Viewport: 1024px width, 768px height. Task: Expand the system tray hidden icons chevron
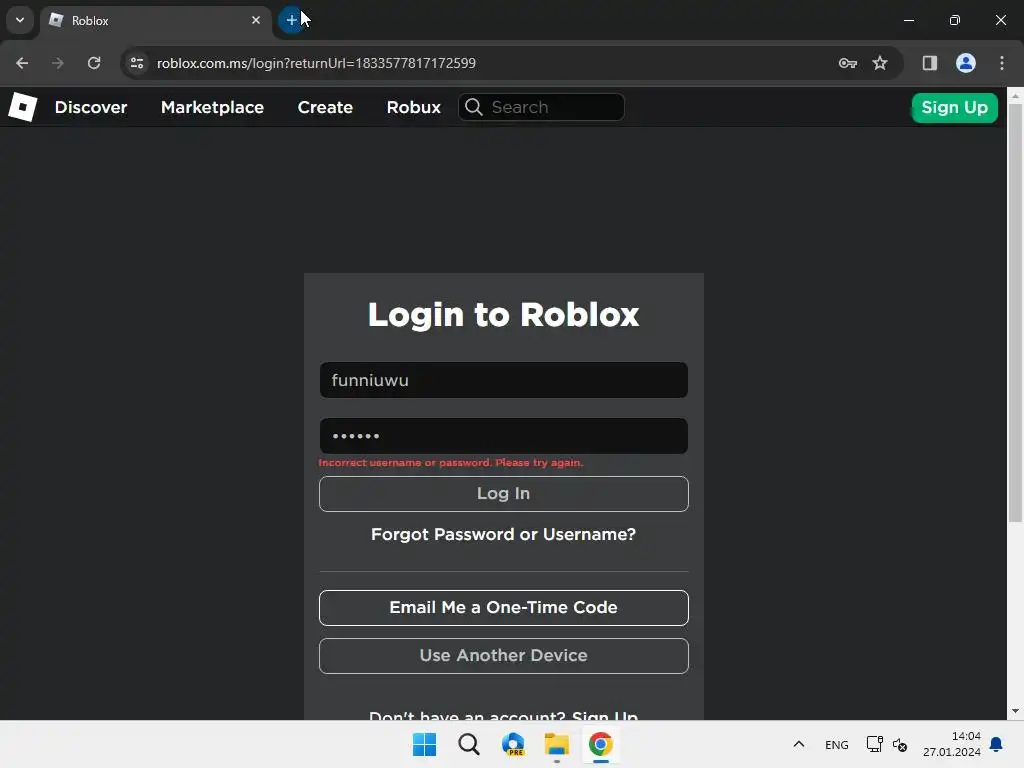(x=799, y=744)
